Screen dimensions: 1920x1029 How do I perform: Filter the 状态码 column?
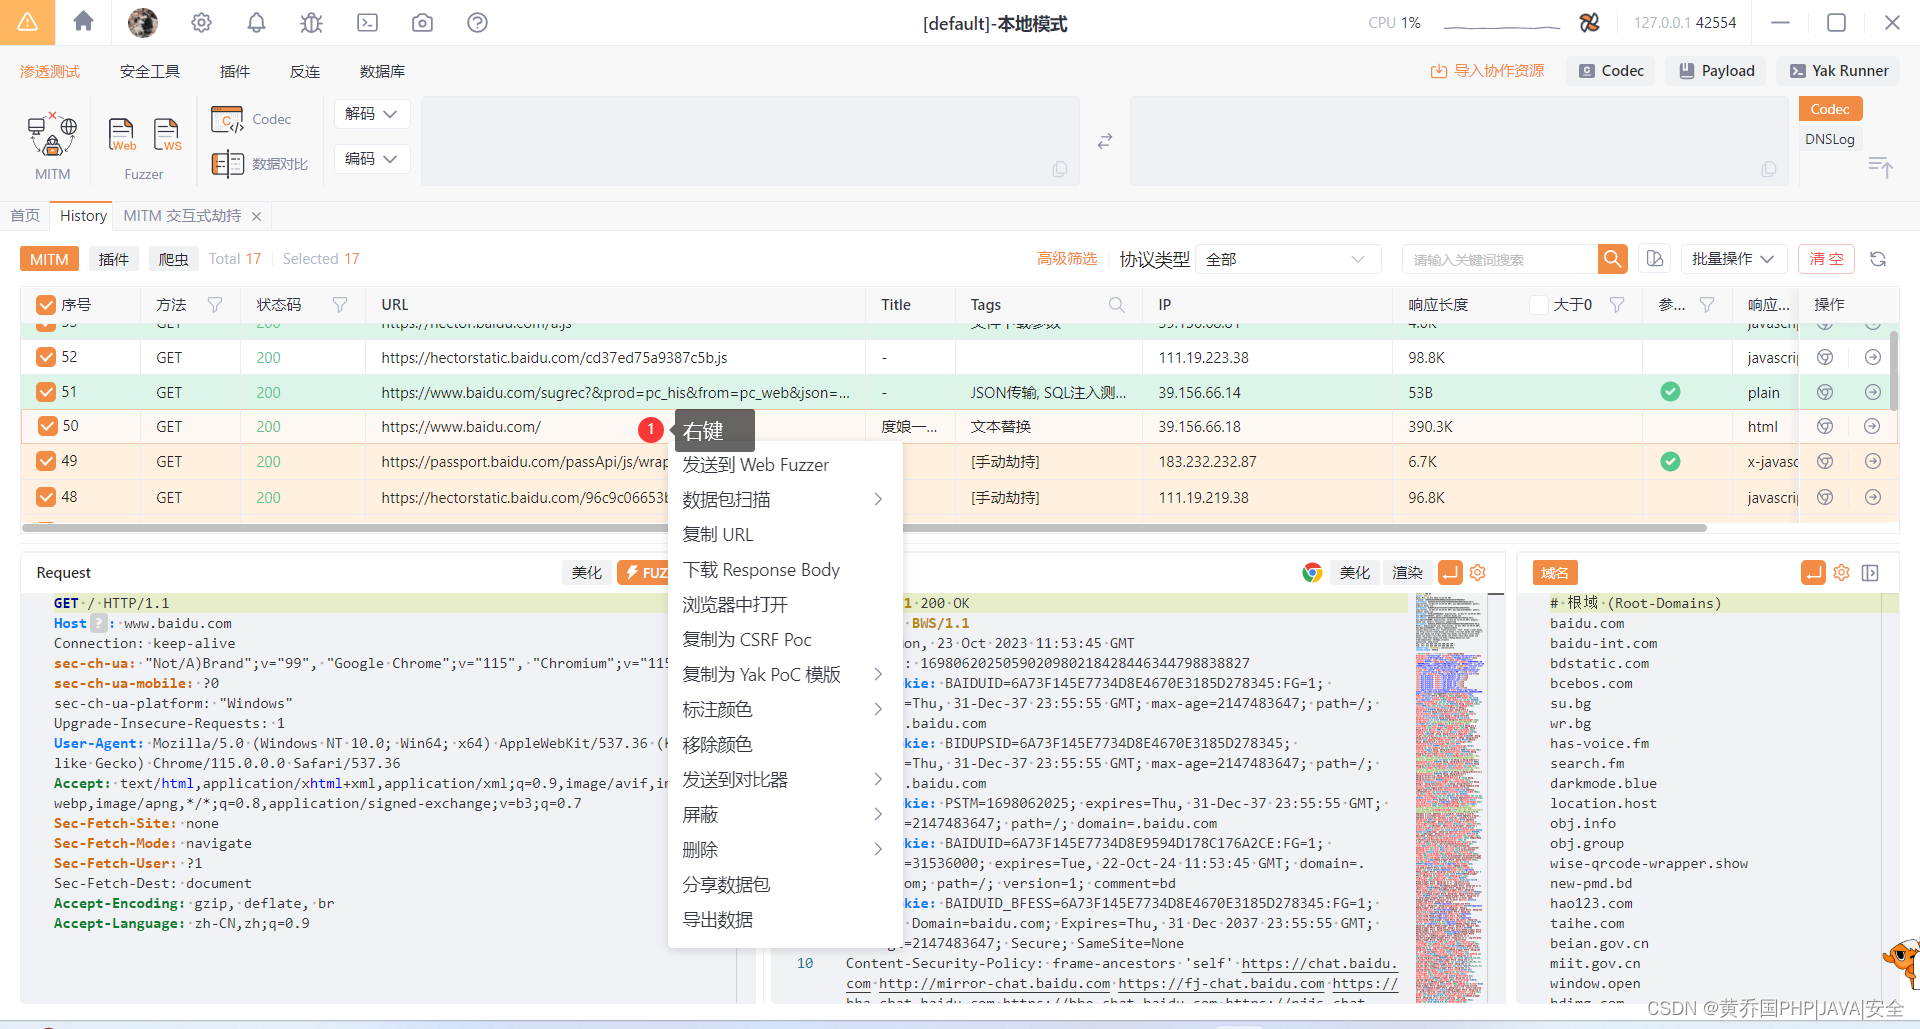340,305
